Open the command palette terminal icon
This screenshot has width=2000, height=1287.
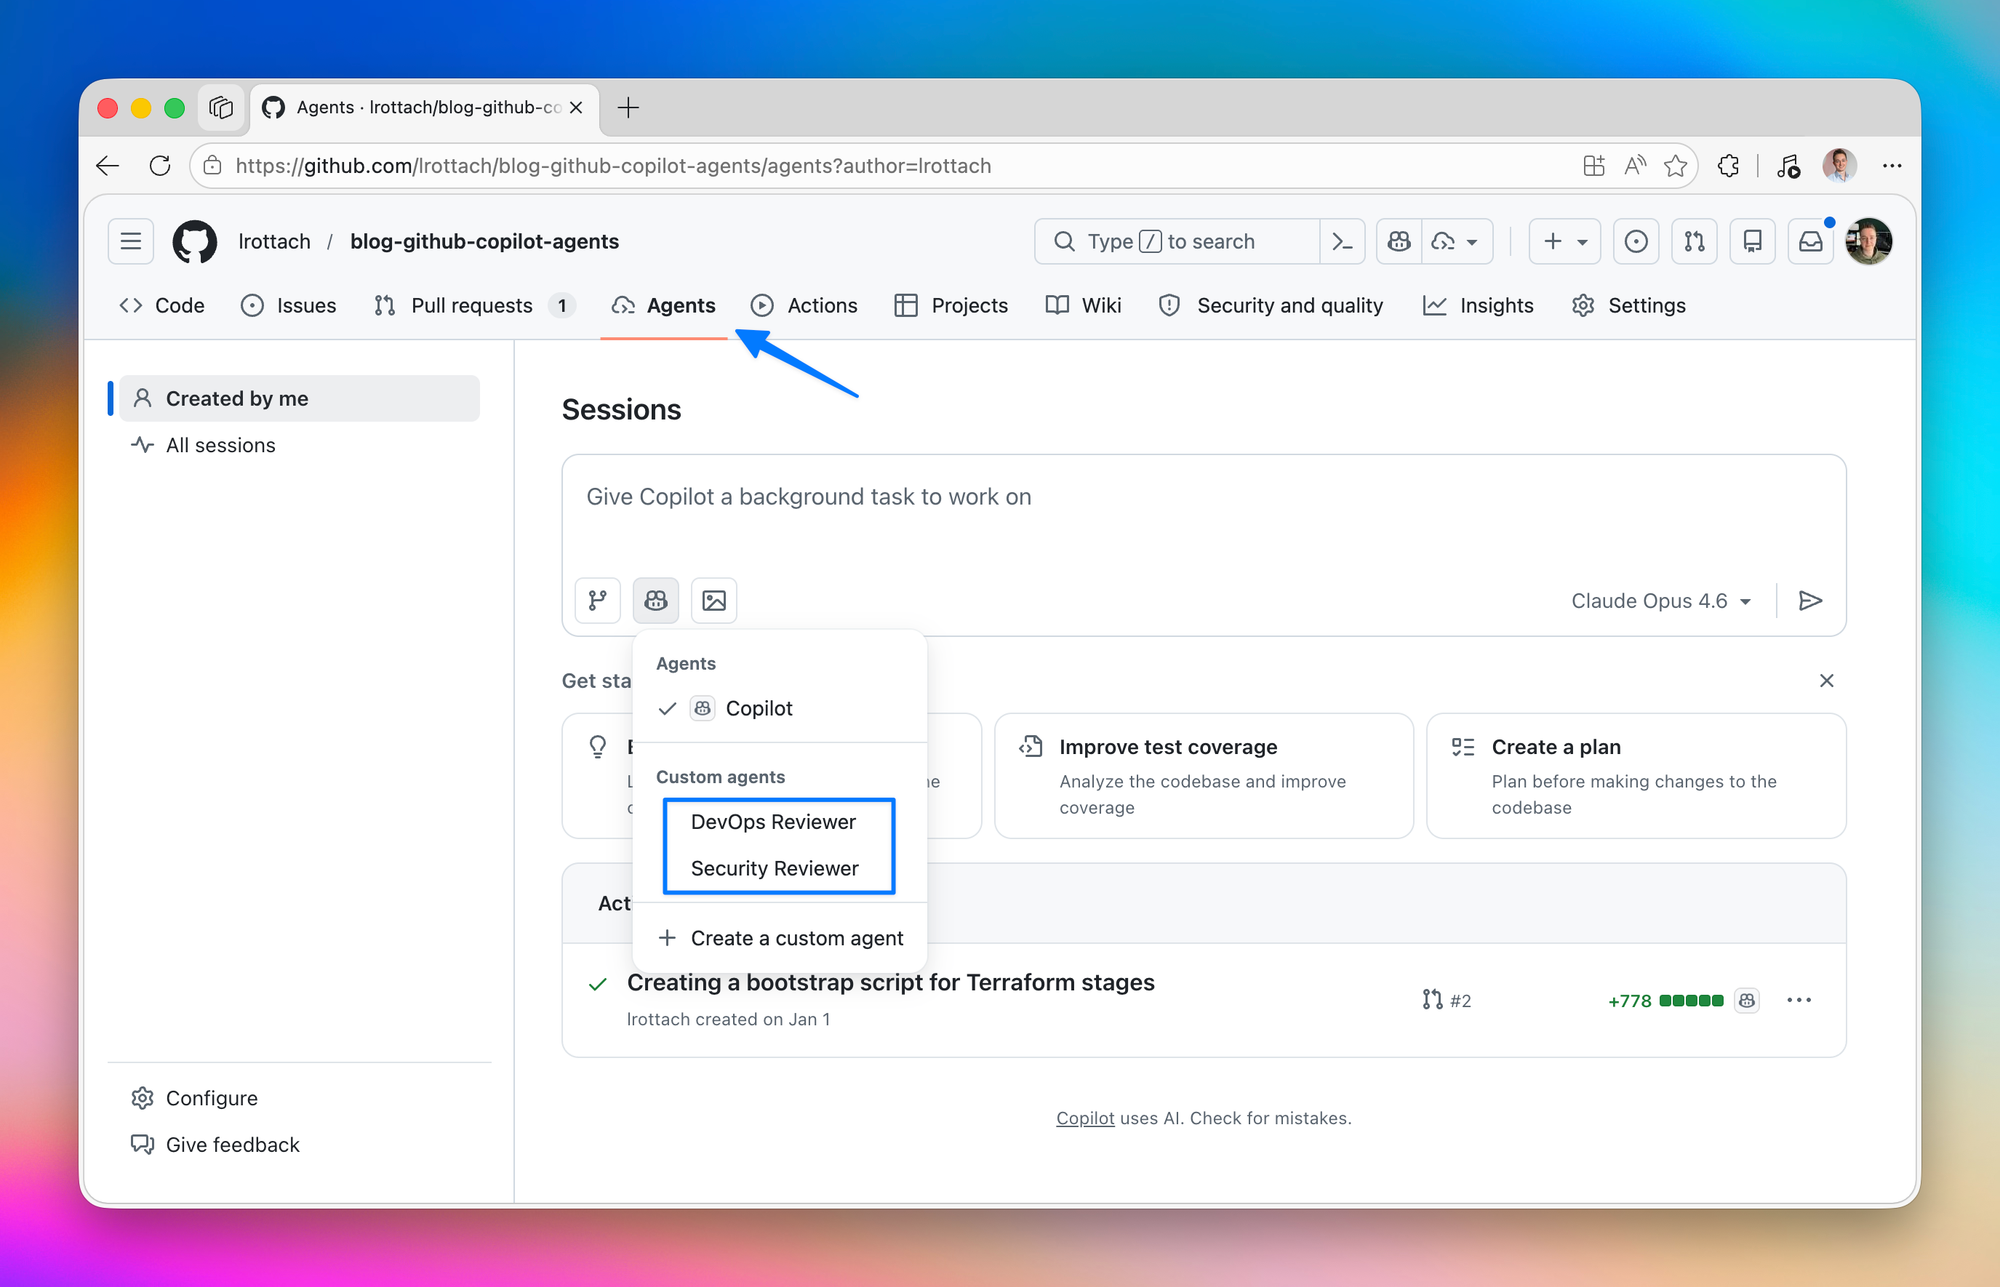click(1342, 241)
